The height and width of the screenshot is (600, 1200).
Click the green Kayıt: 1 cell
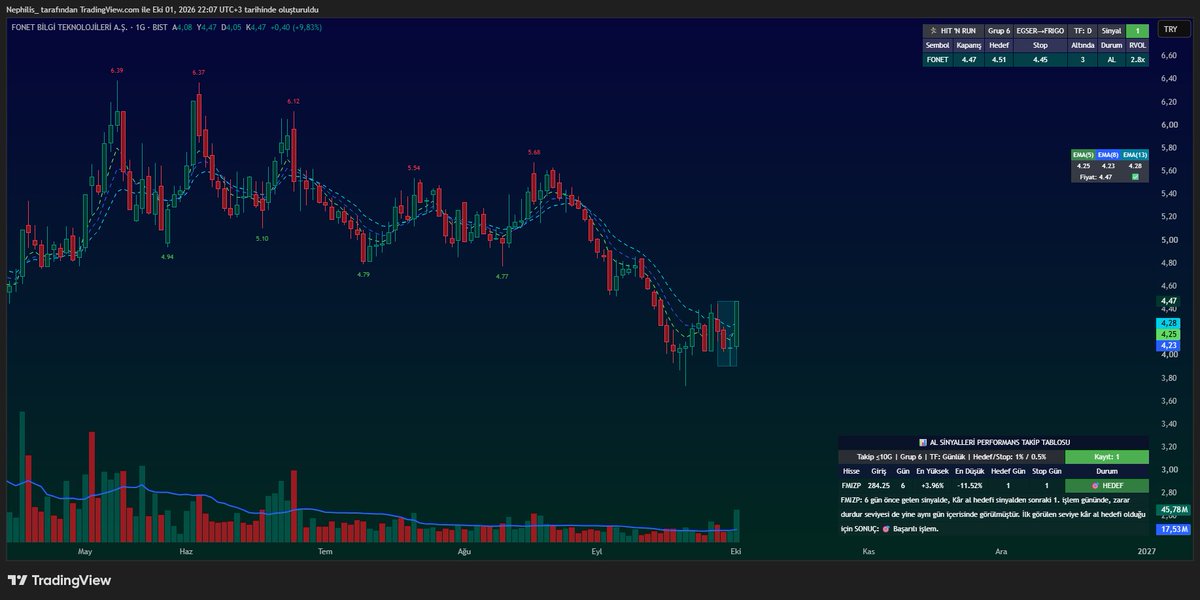click(1107, 456)
